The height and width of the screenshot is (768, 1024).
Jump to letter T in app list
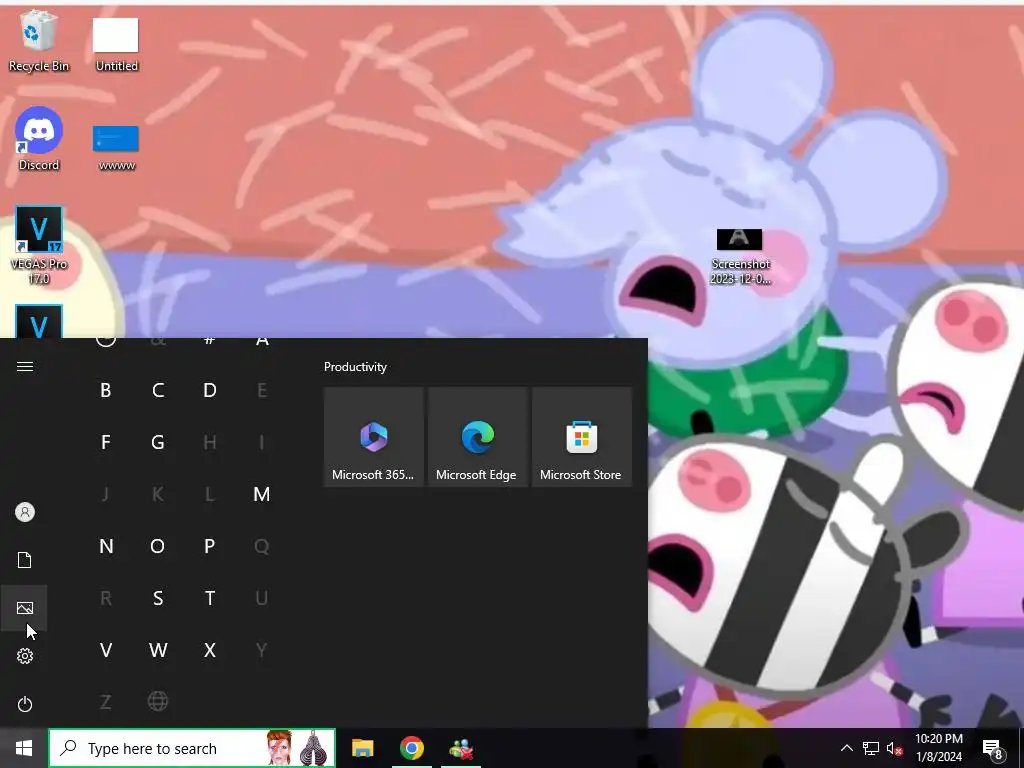[x=210, y=598]
